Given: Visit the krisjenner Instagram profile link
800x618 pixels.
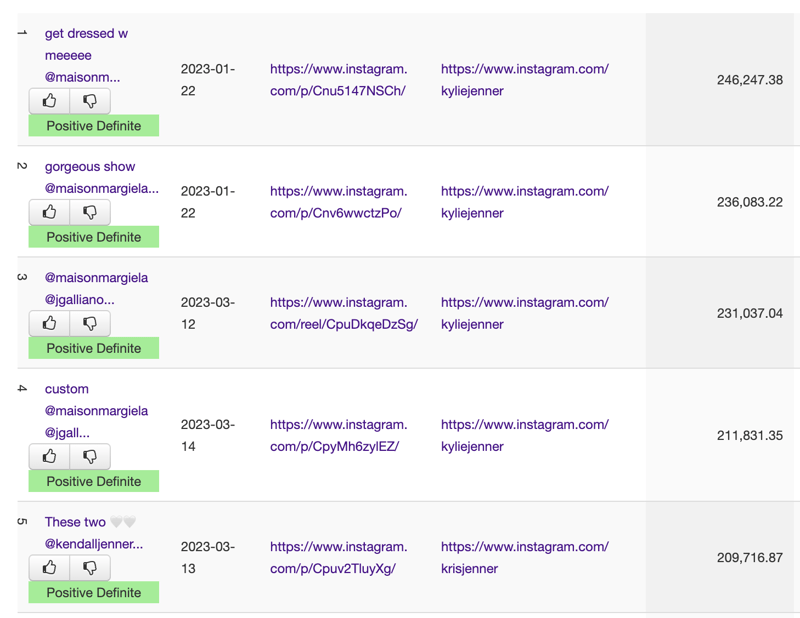Looking at the screenshot, I should coord(524,557).
